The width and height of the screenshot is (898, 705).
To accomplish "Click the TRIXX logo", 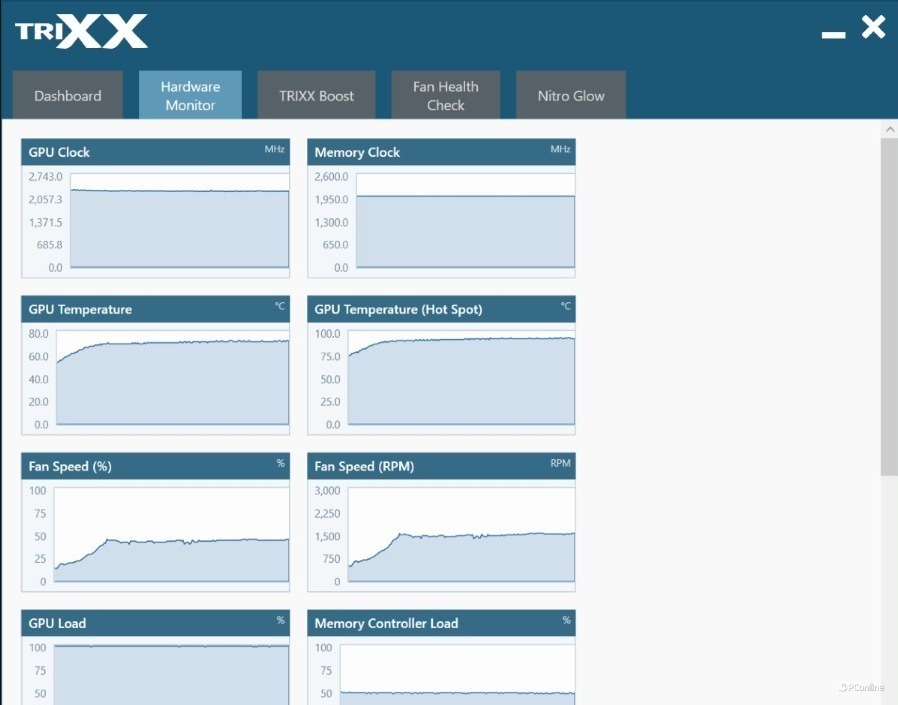I will click(81, 31).
